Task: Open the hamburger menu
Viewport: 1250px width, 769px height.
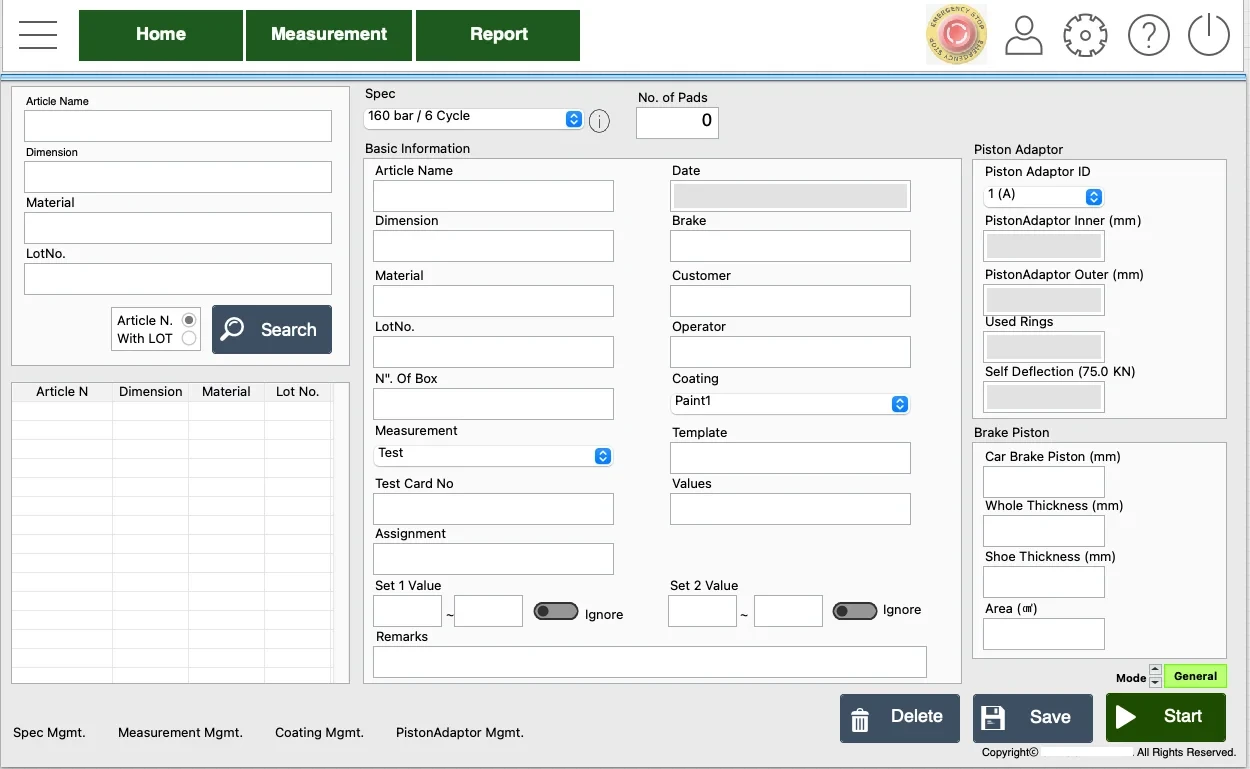Action: click(x=38, y=35)
